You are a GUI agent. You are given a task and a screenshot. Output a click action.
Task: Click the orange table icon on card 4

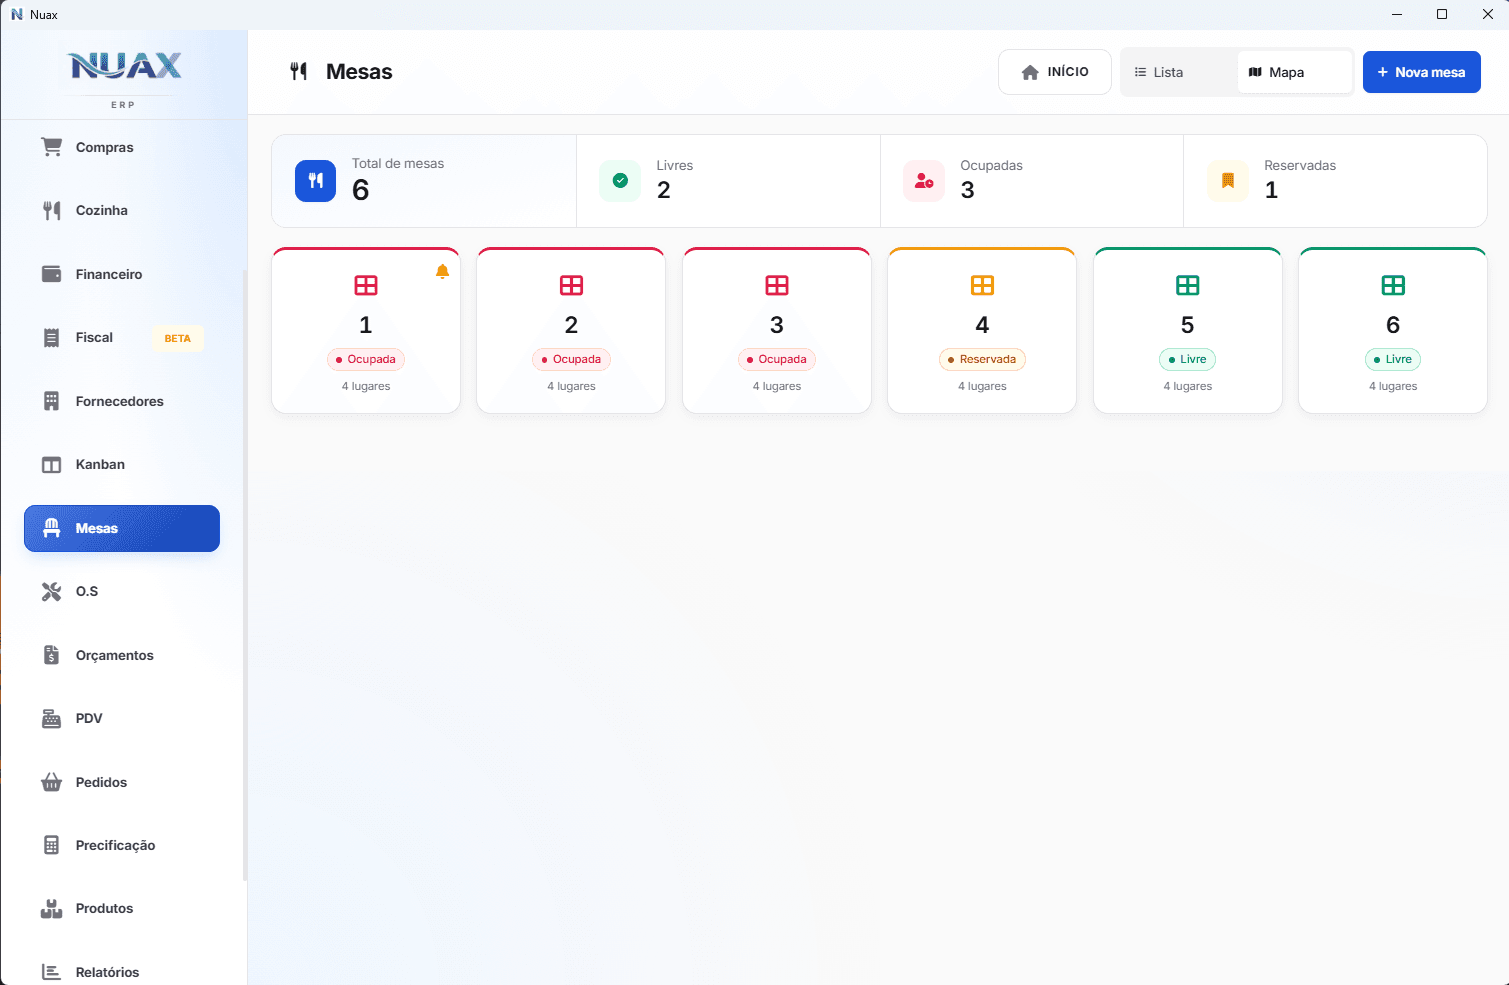[x=982, y=285]
